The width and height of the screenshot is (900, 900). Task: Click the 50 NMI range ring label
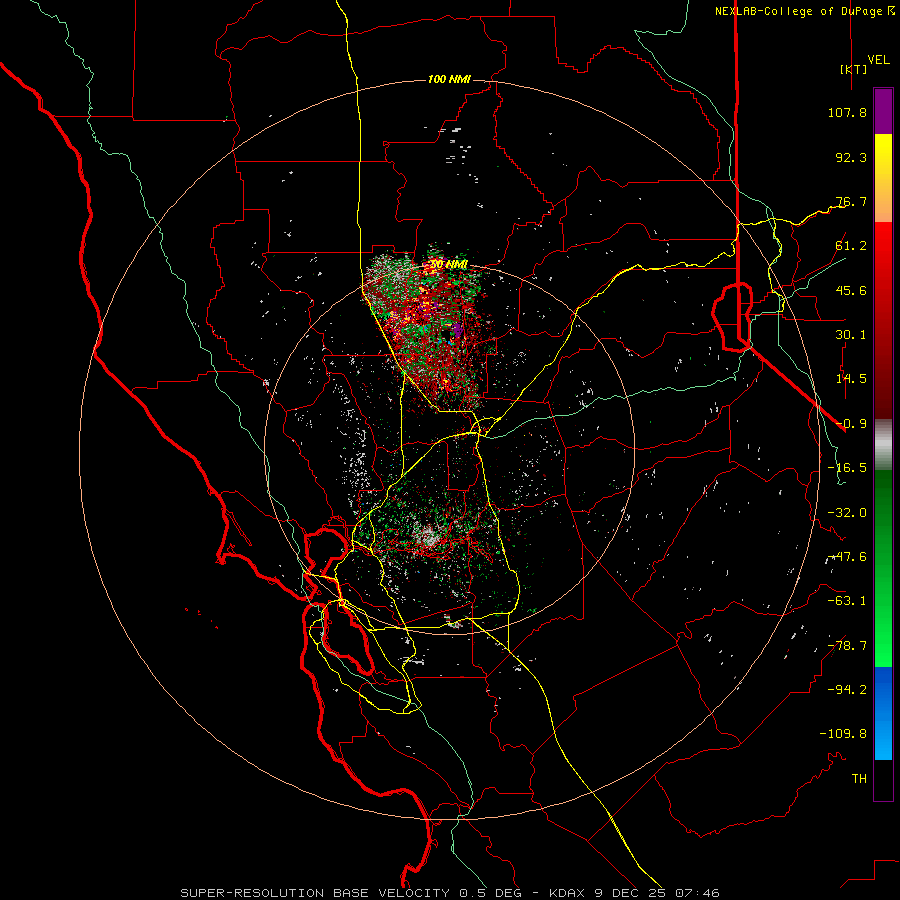tap(449, 265)
